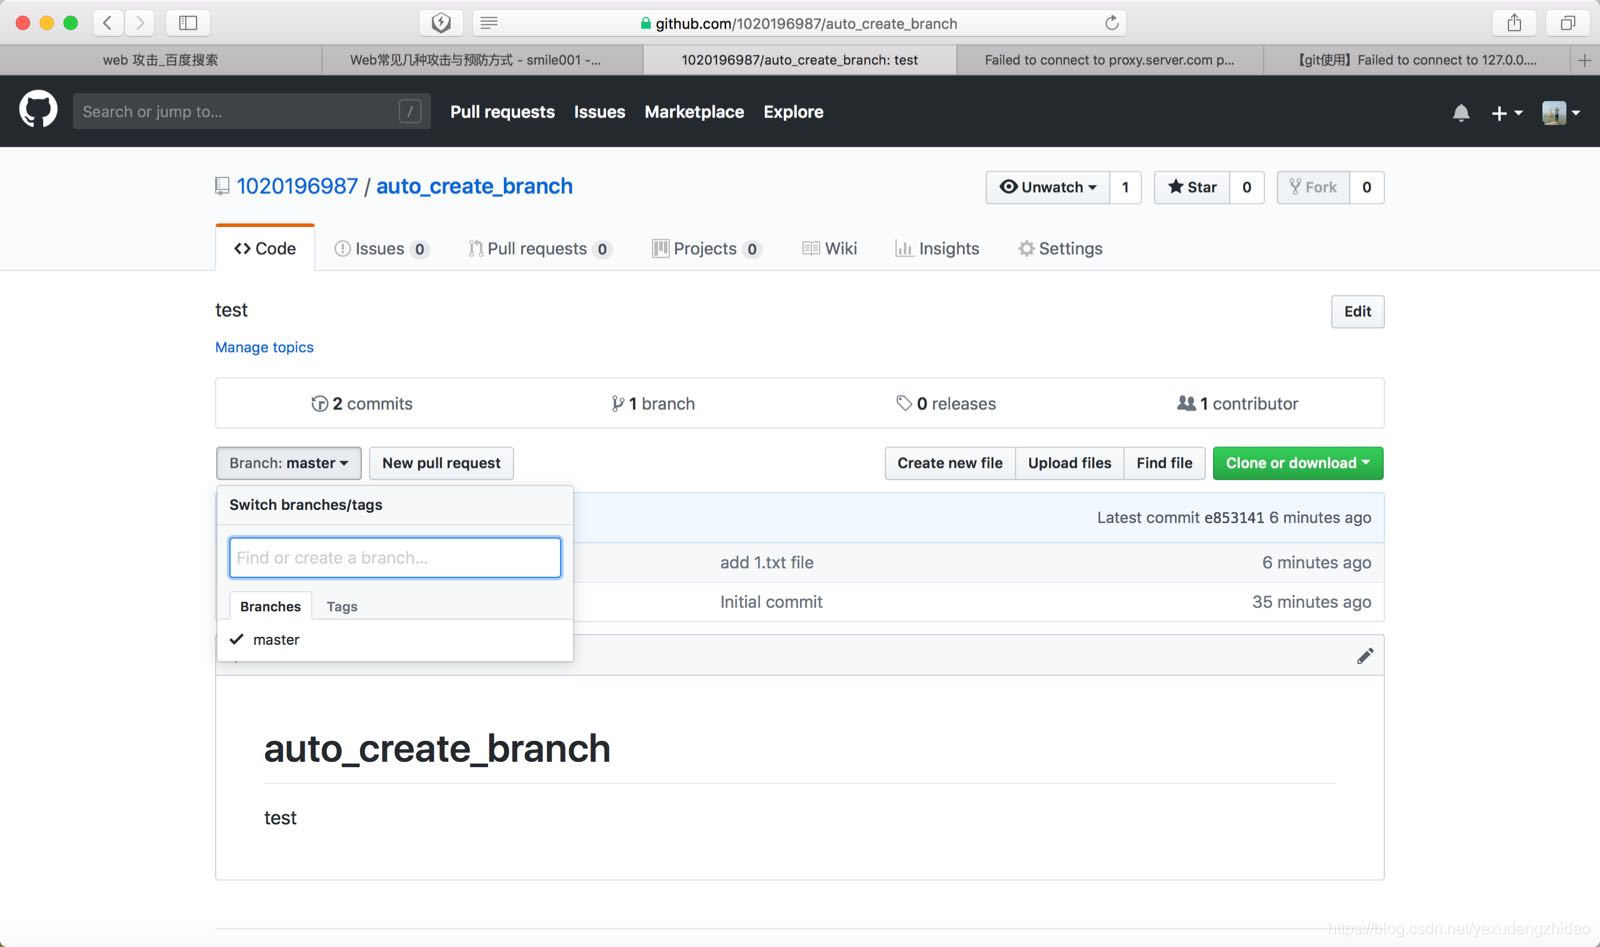
Task: Reload the page with refresh icon
Action: point(1111,22)
